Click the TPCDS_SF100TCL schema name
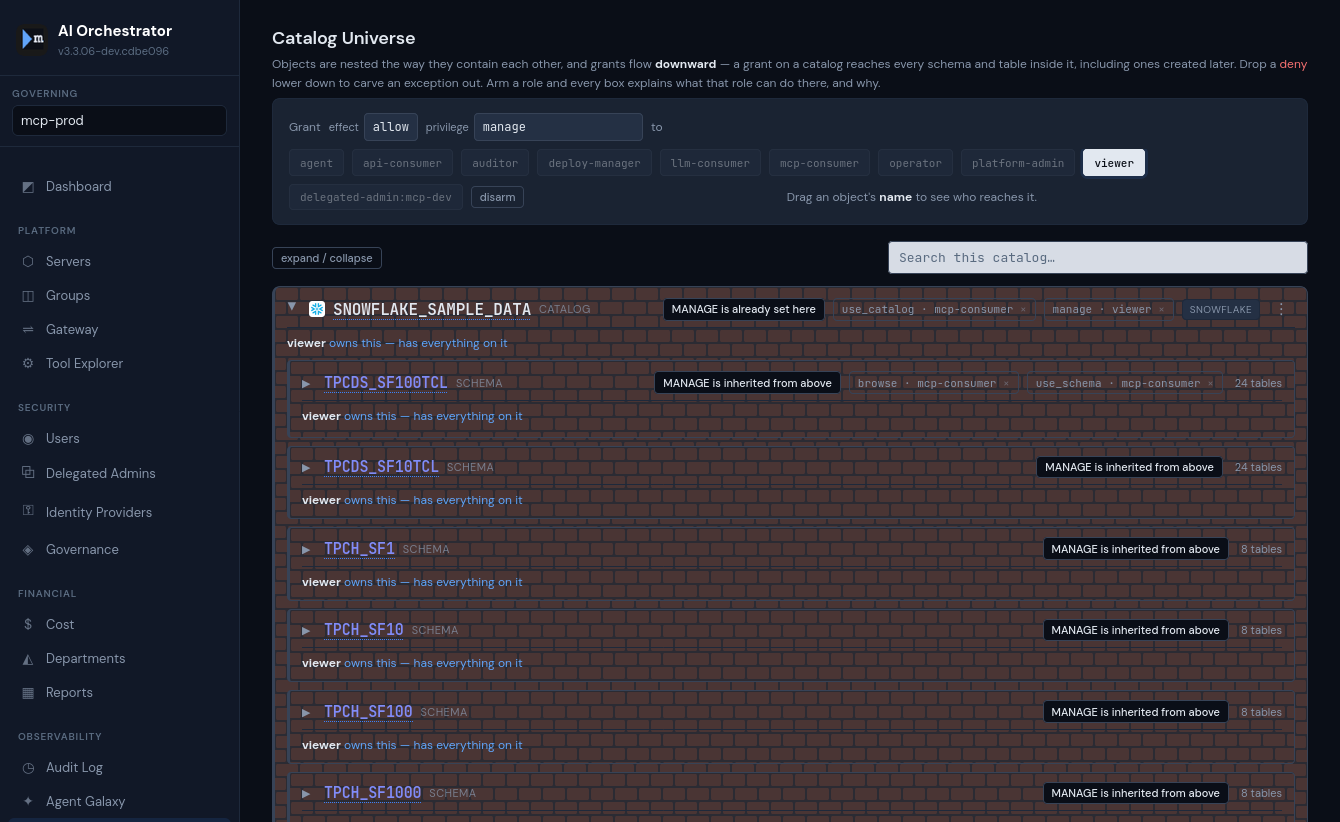 386,384
